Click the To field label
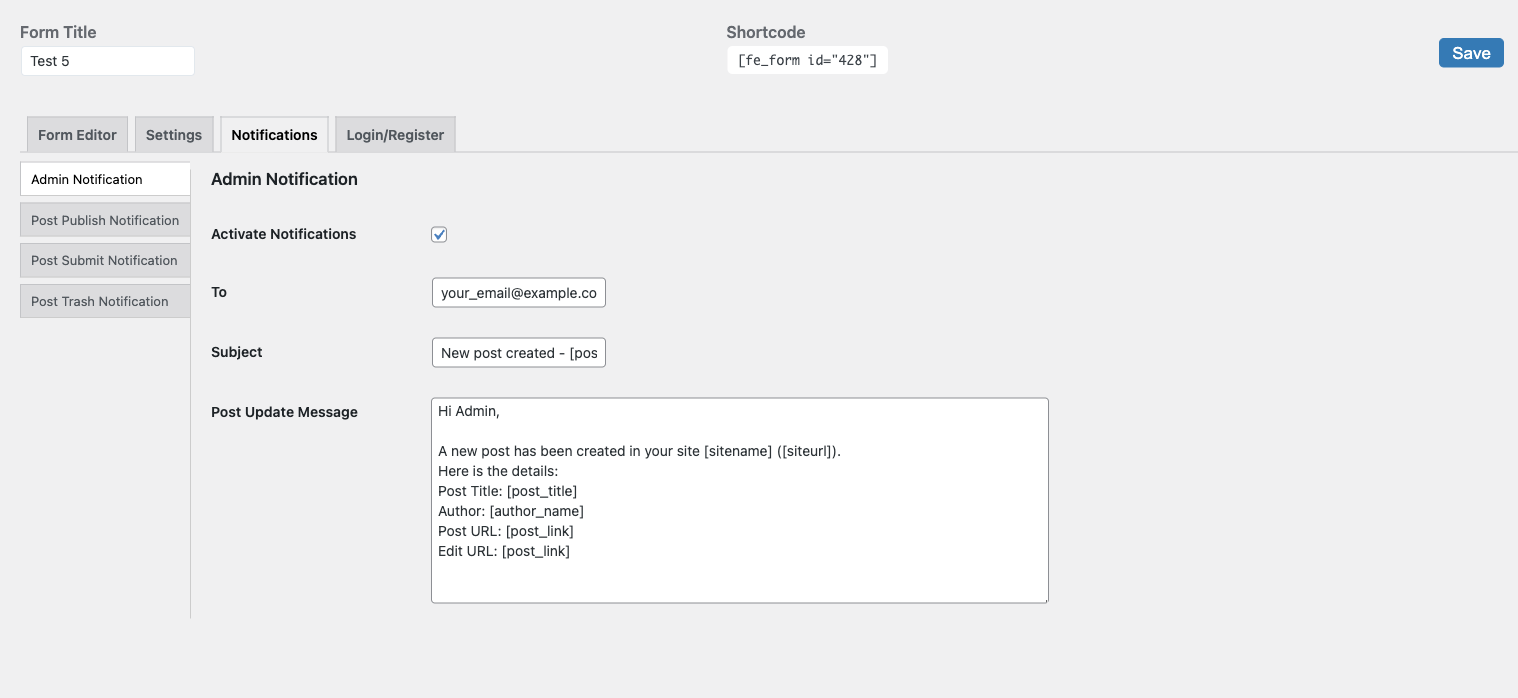 [x=219, y=292]
